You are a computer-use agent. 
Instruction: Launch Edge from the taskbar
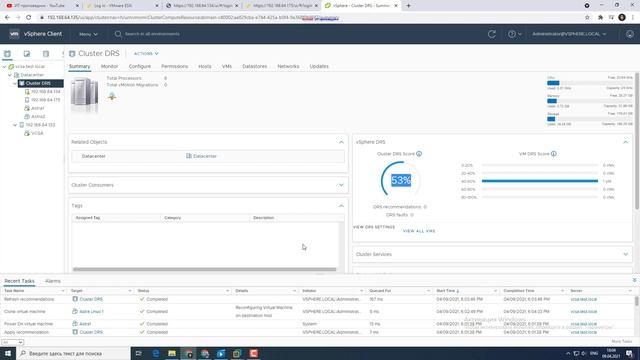click(x=156, y=353)
